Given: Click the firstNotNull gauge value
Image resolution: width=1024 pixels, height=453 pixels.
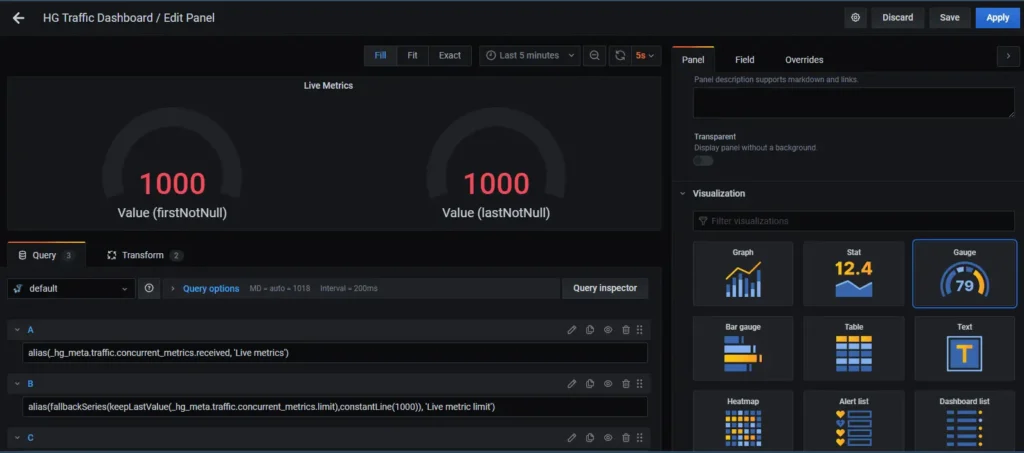Looking at the screenshot, I should [x=172, y=183].
